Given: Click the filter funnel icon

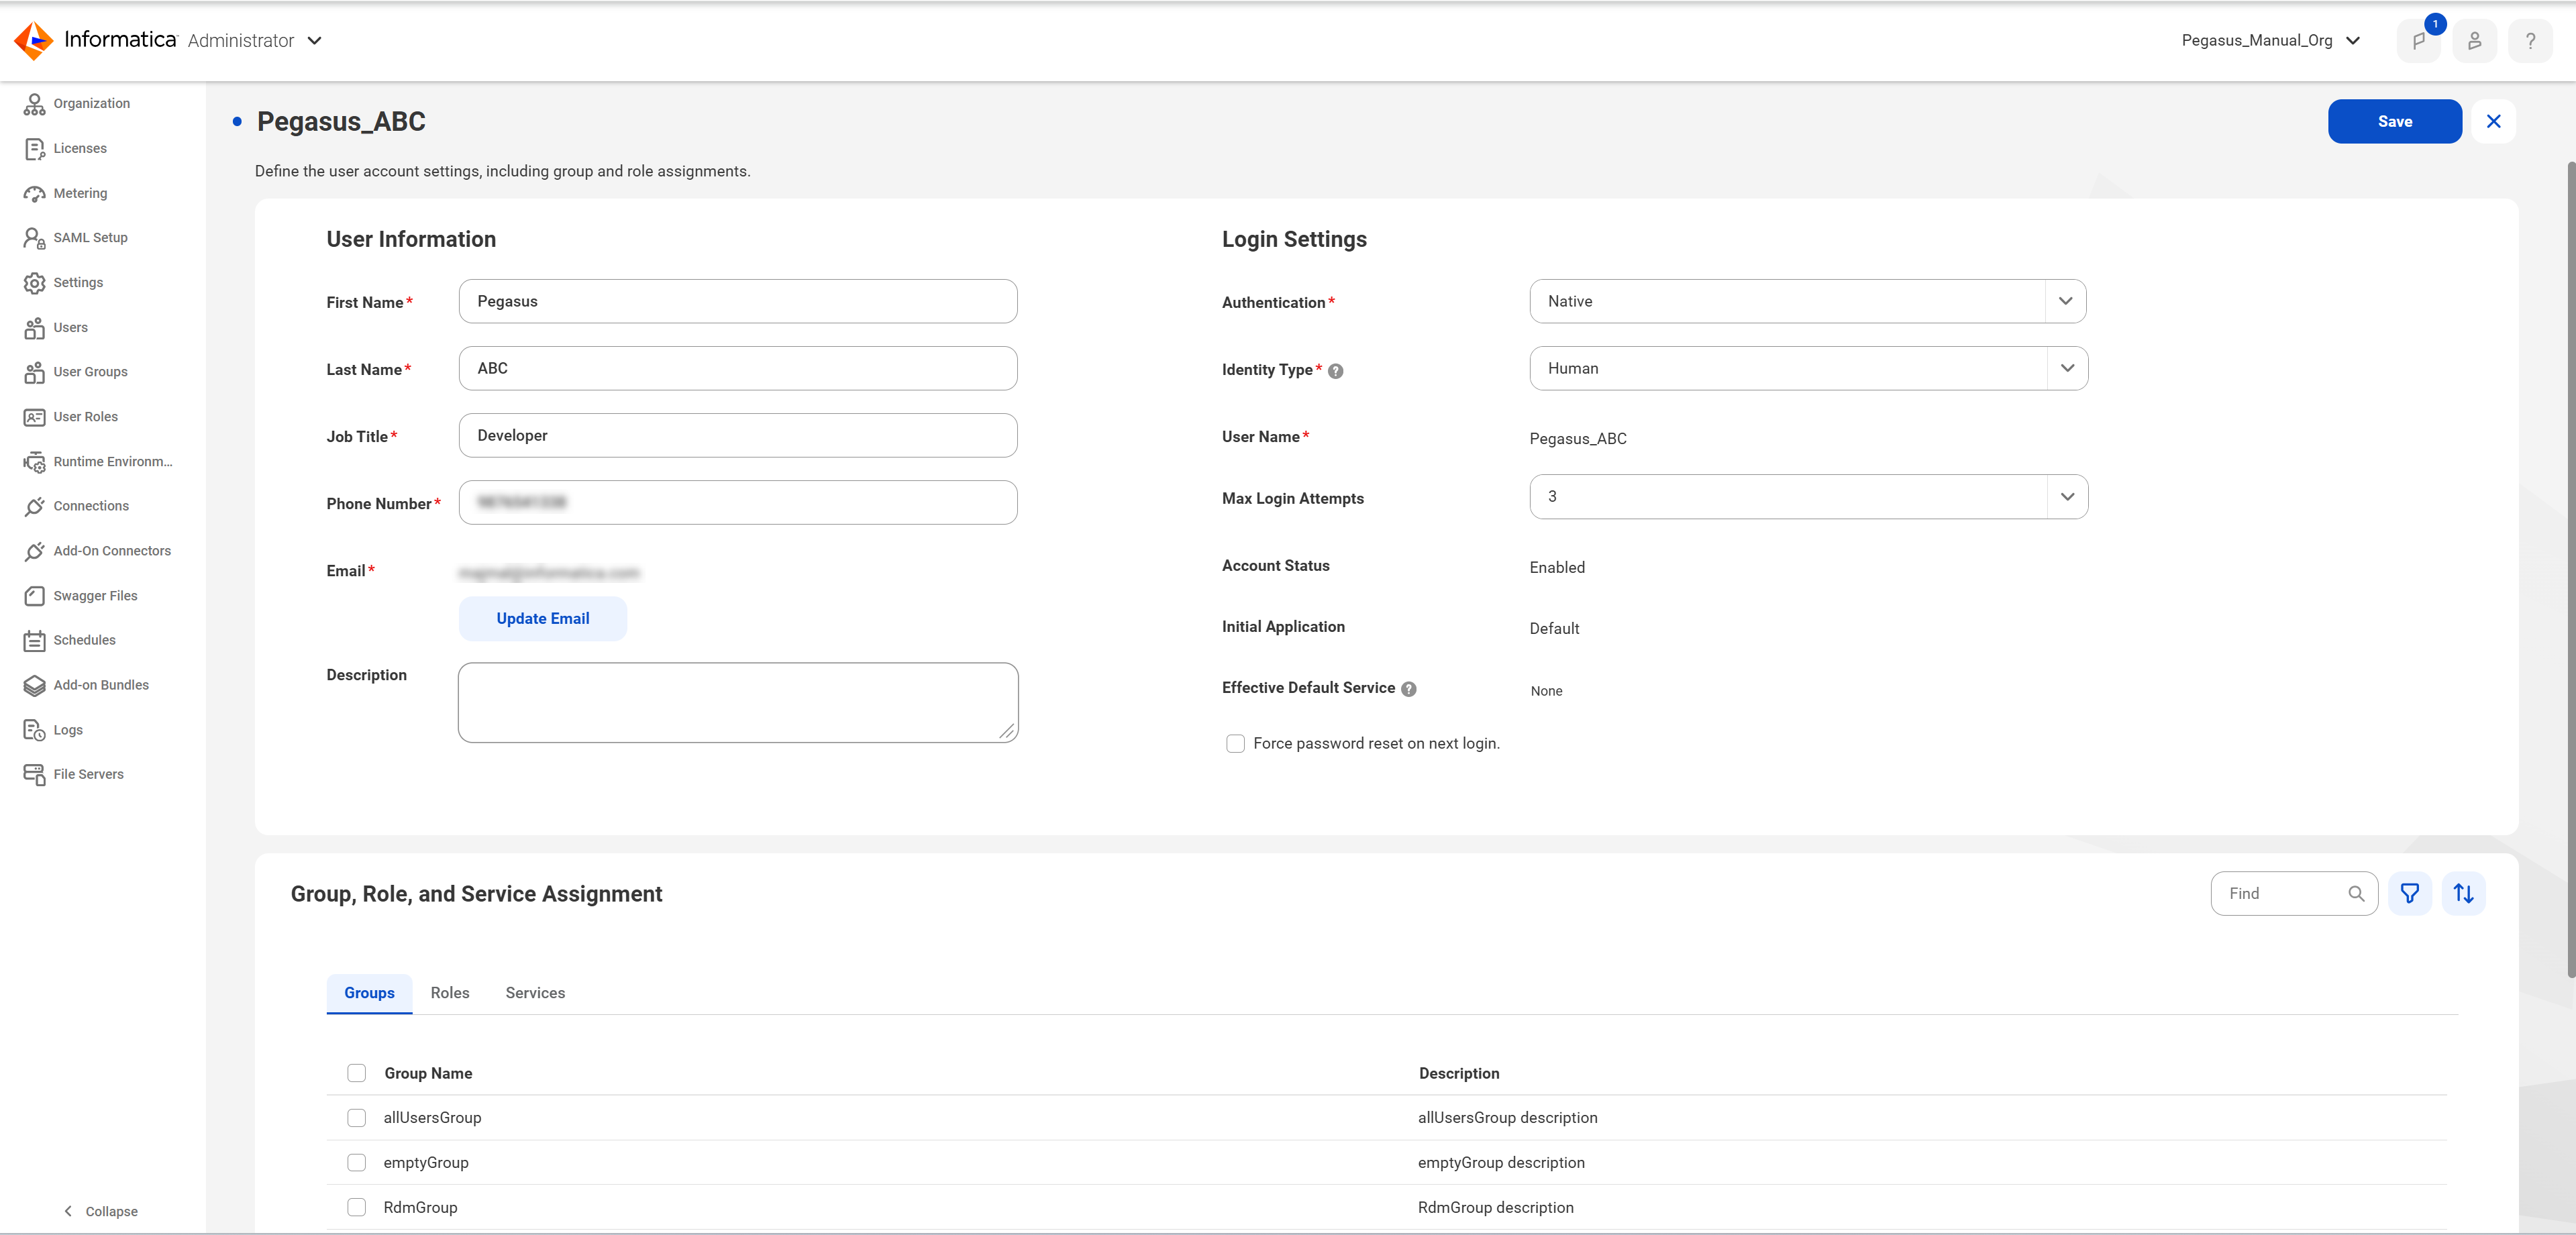Looking at the screenshot, I should (x=2409, y=894).
